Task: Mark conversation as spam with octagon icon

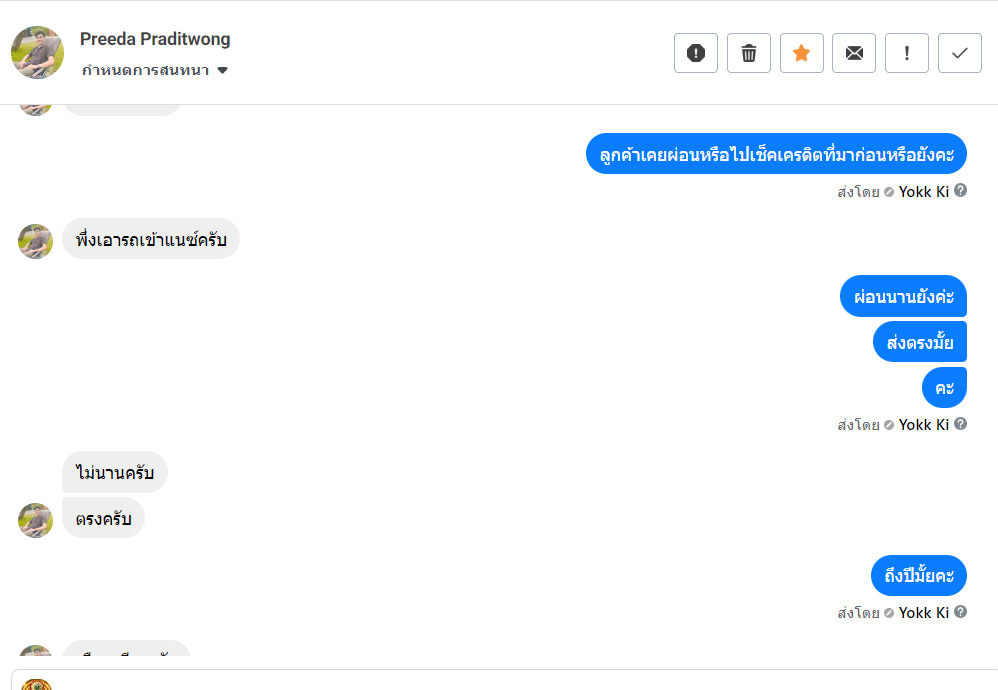Action: 696,53
